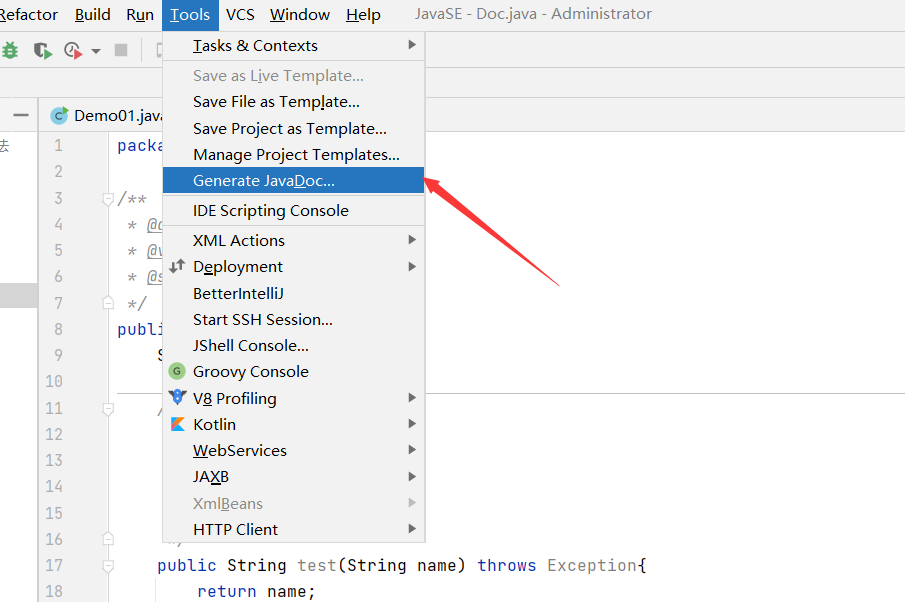Collapse the test method fold at line 17
Viewport: 905px width, 609px height.
click(108, 566)
